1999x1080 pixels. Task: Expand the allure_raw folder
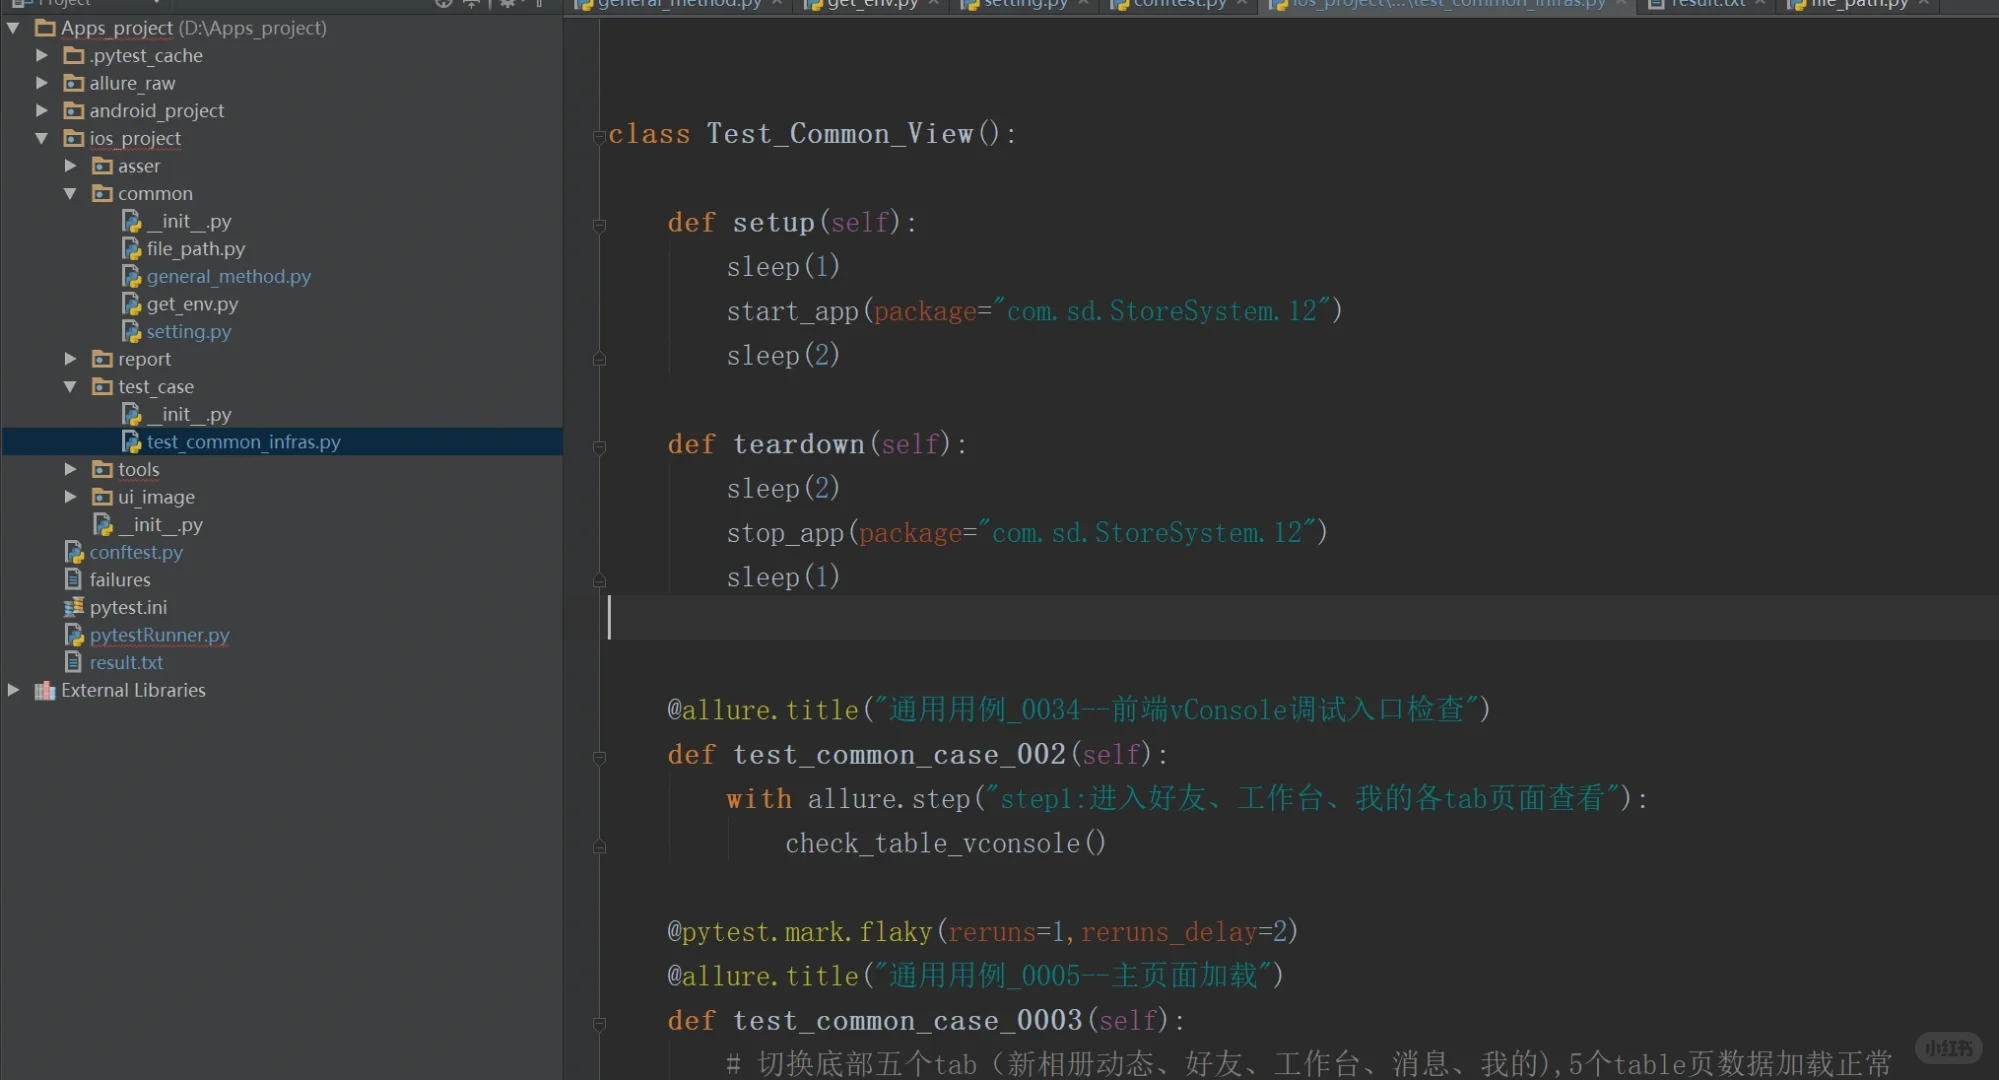tap(41, 83)
